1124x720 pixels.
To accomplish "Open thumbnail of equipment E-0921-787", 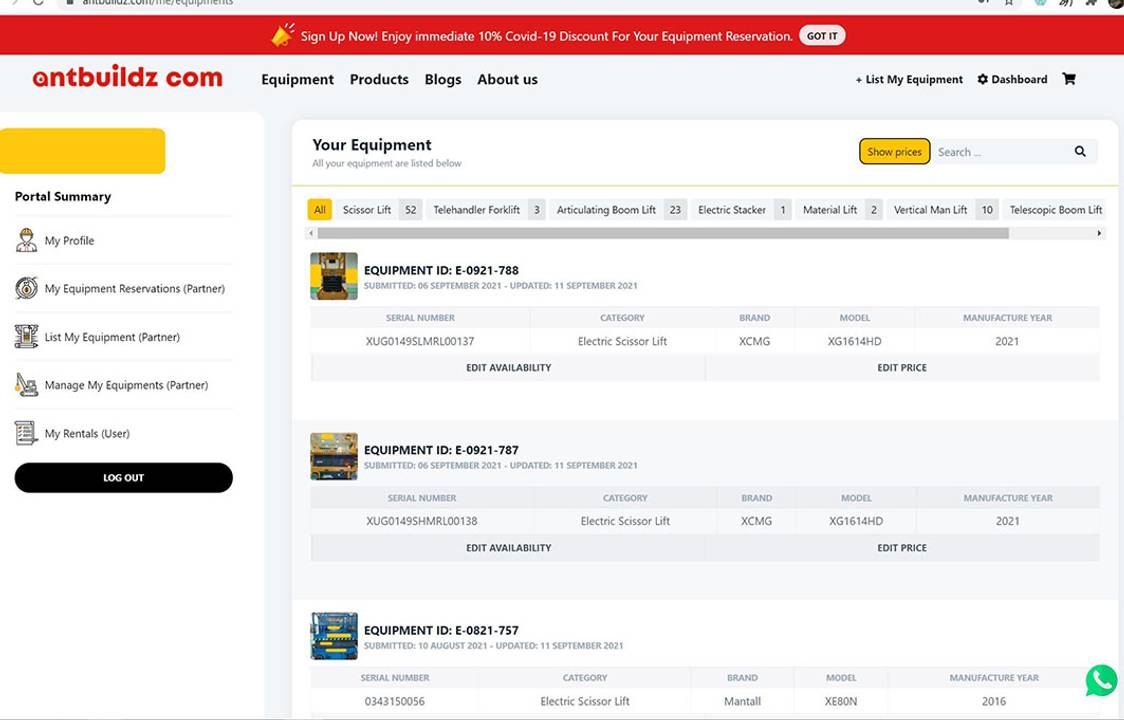I will tap(334, 456).
